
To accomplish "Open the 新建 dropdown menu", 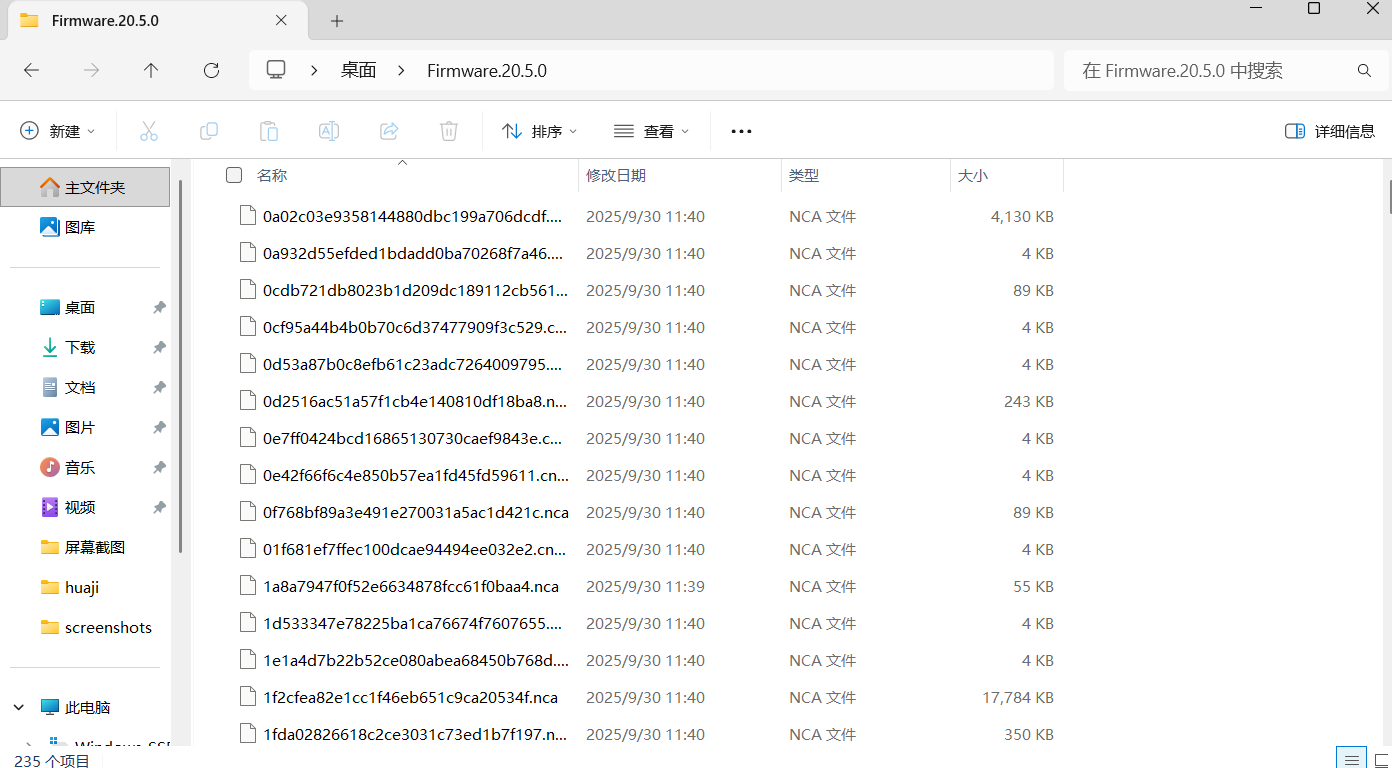I will (58, 131).
